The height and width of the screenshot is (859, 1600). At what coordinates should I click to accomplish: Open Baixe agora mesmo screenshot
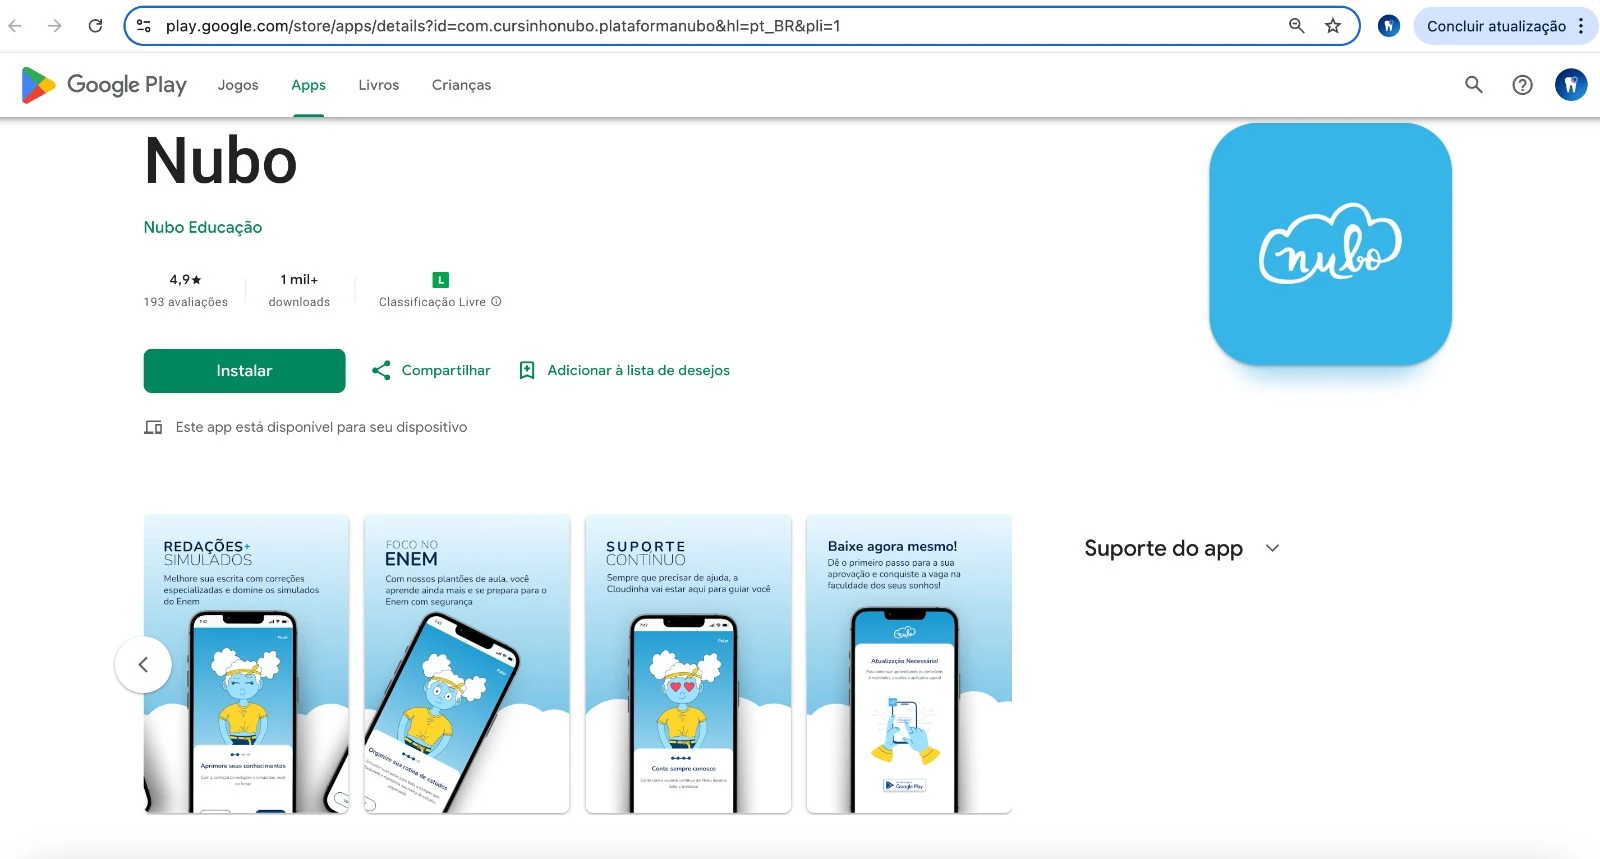click(909, 664)
